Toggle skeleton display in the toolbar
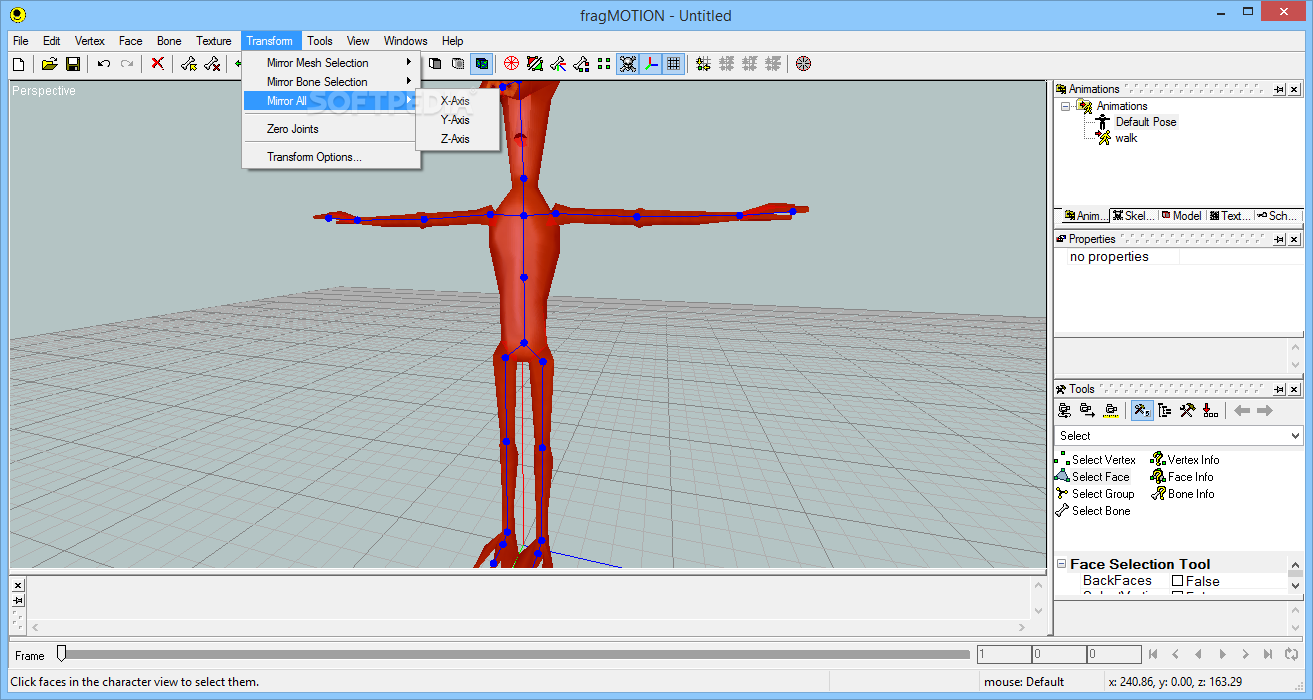The image size is (1313, 700). 627,64
